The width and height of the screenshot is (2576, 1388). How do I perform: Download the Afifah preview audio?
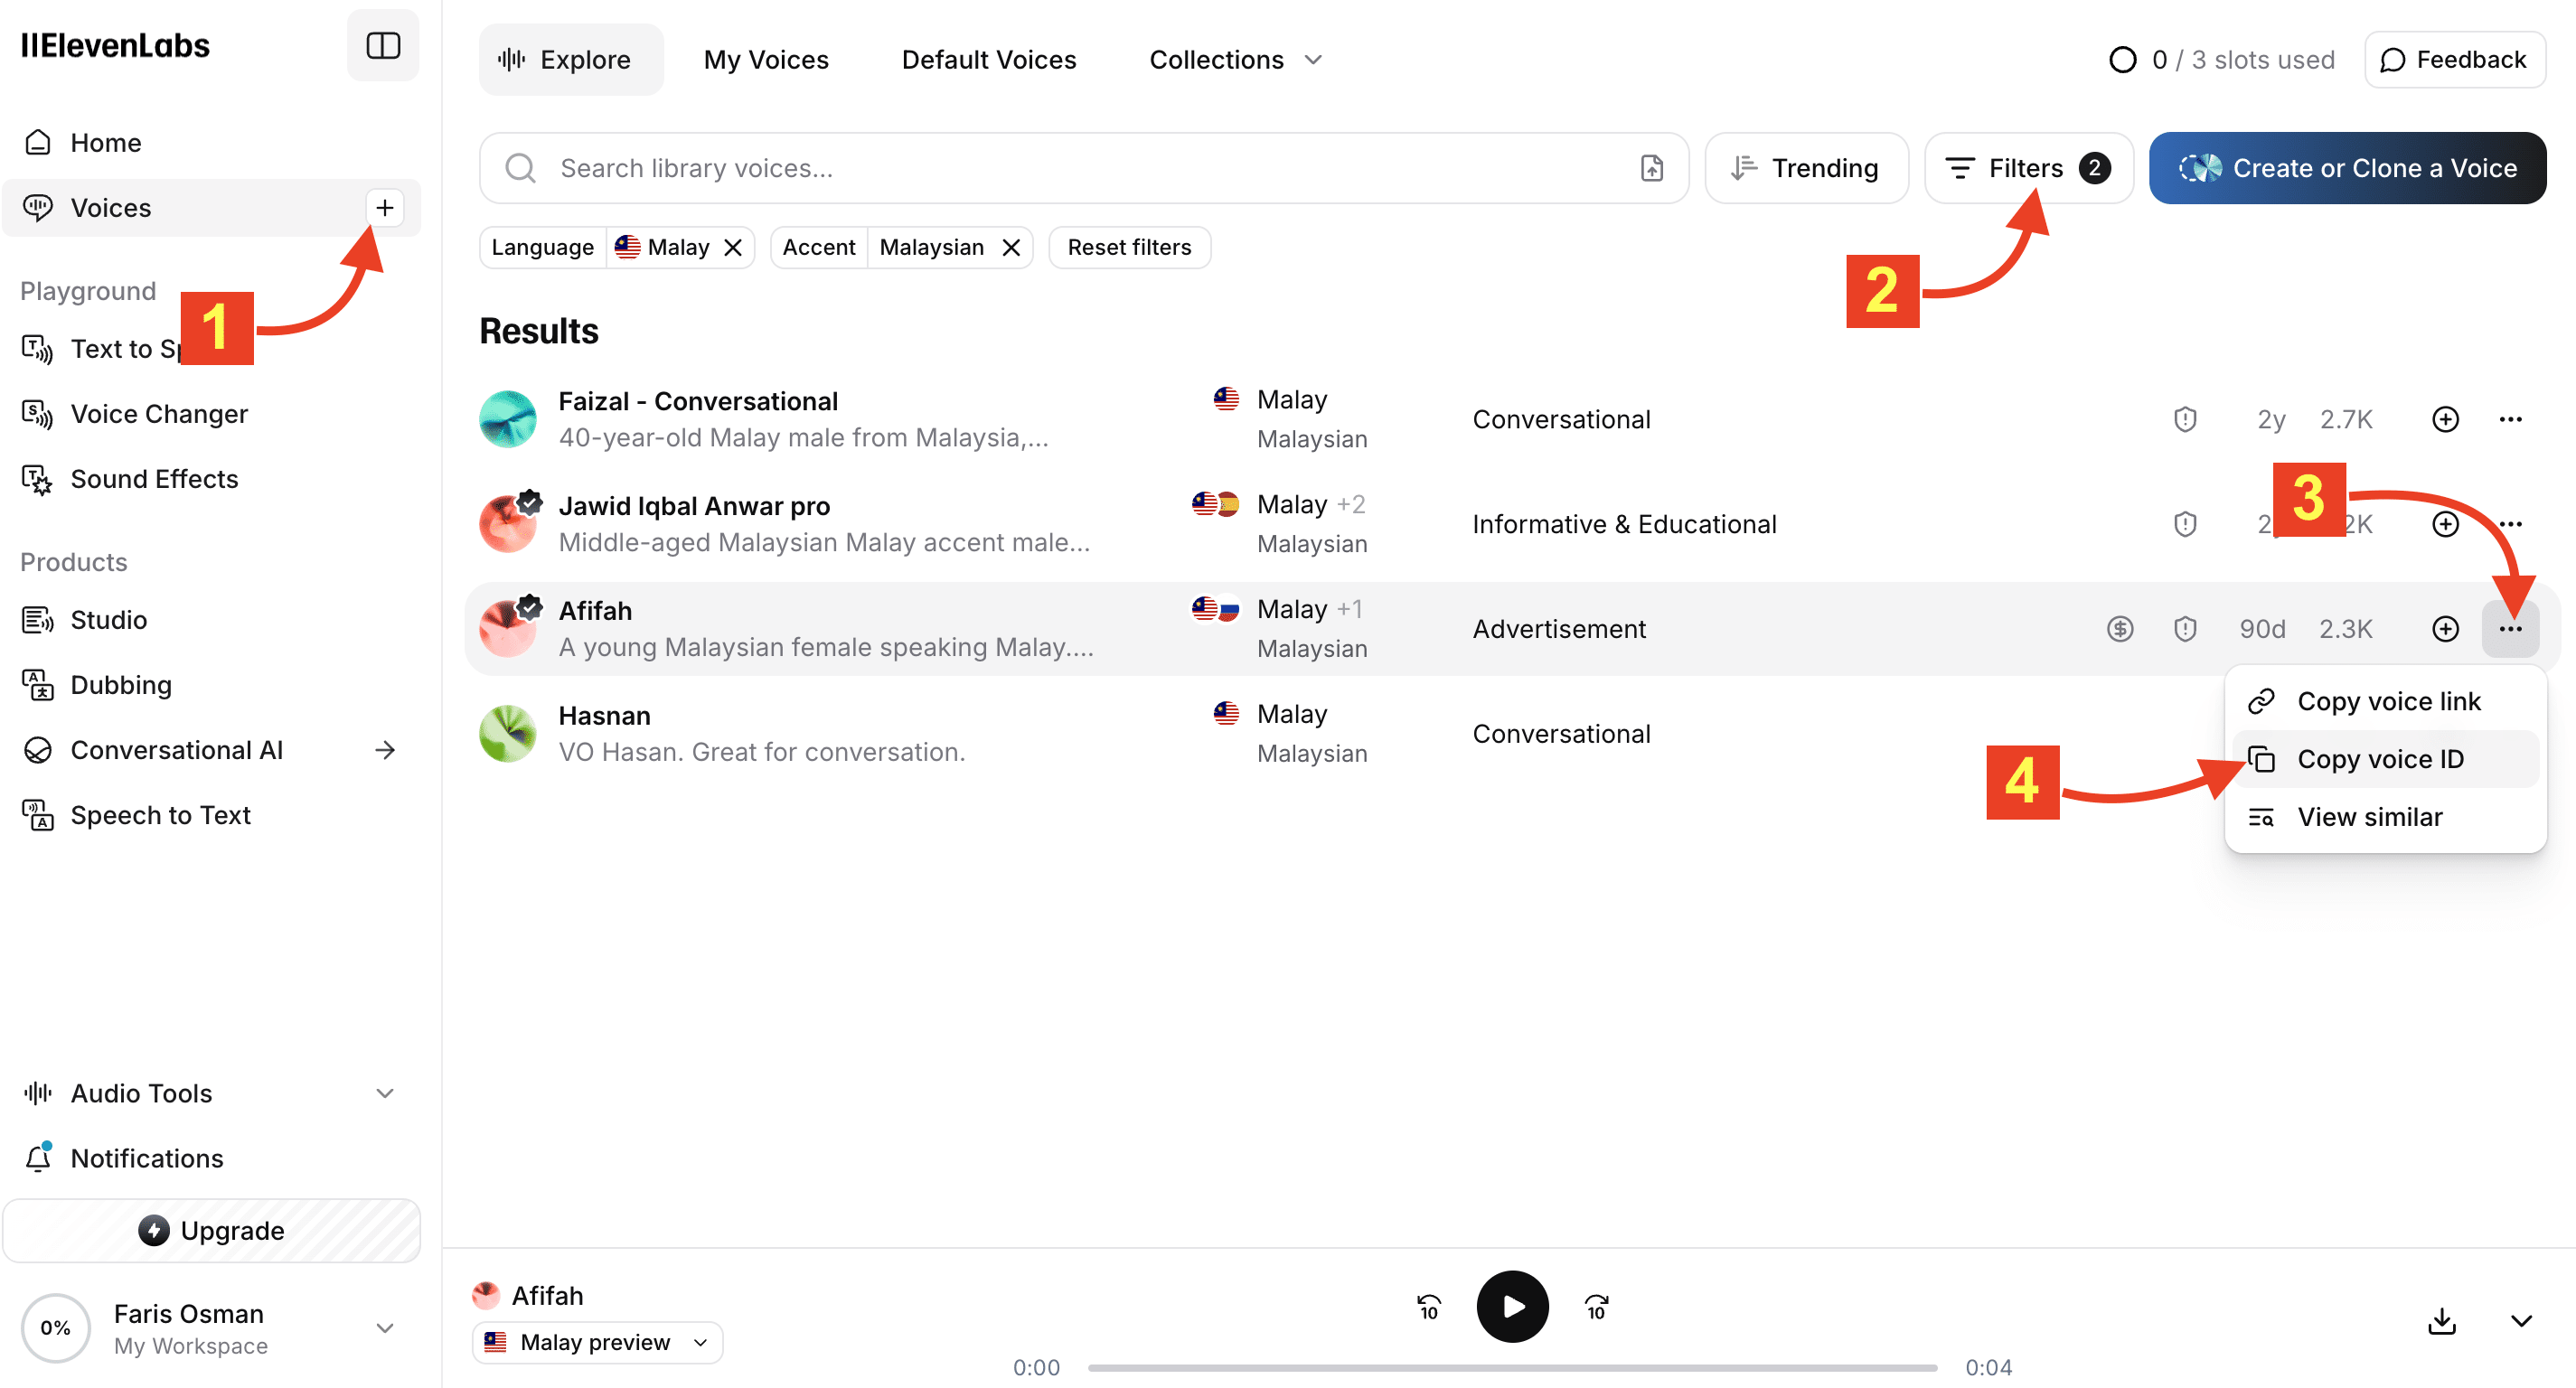pyautogui.click(x=2441, y=1321)
